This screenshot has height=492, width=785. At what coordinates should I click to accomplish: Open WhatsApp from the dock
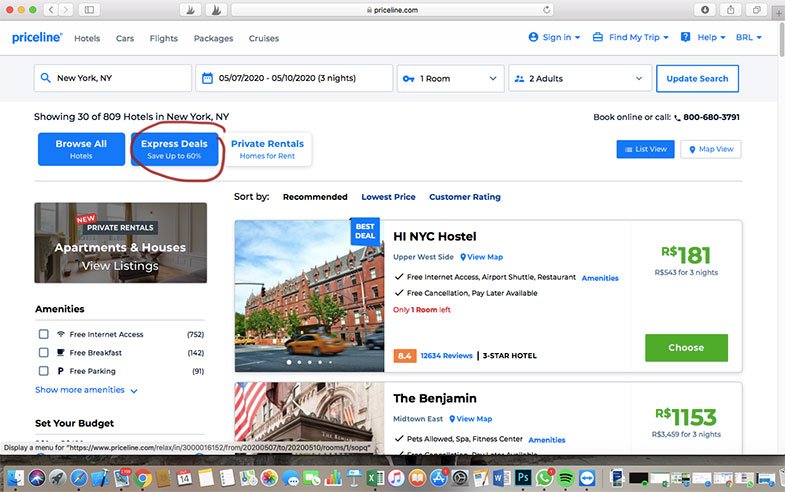pyautogui.click(x=544, y=478)
